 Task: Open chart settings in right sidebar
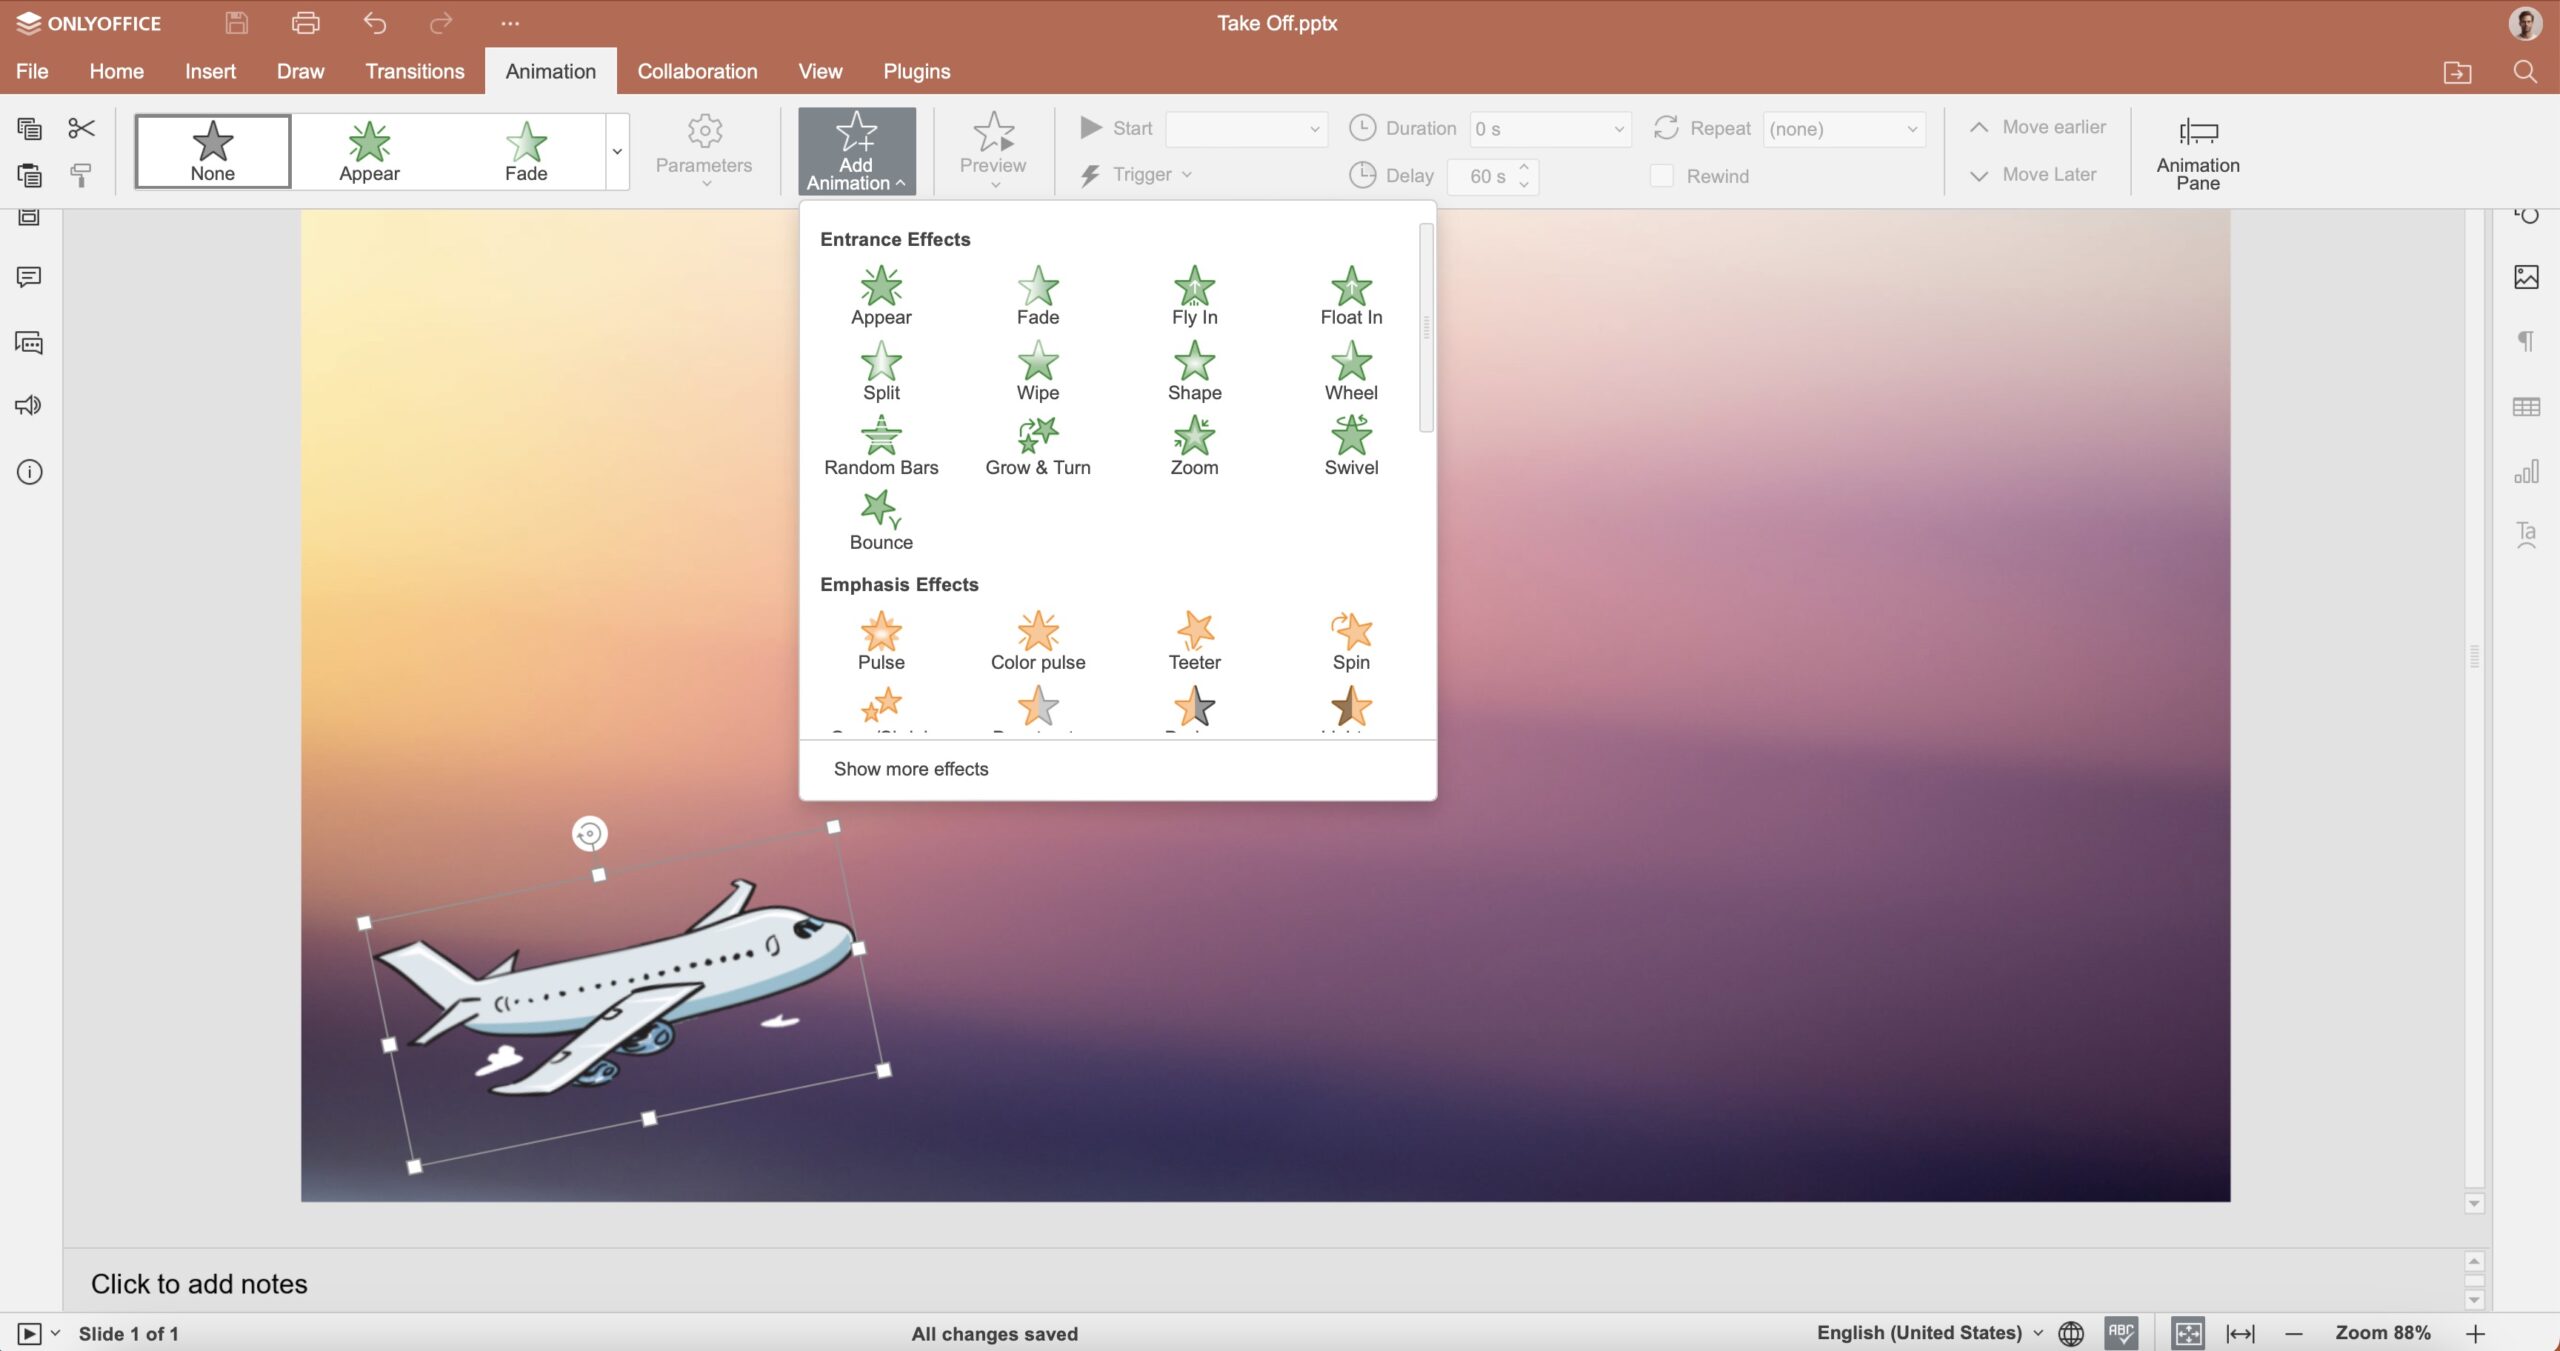coord(2526,471)
